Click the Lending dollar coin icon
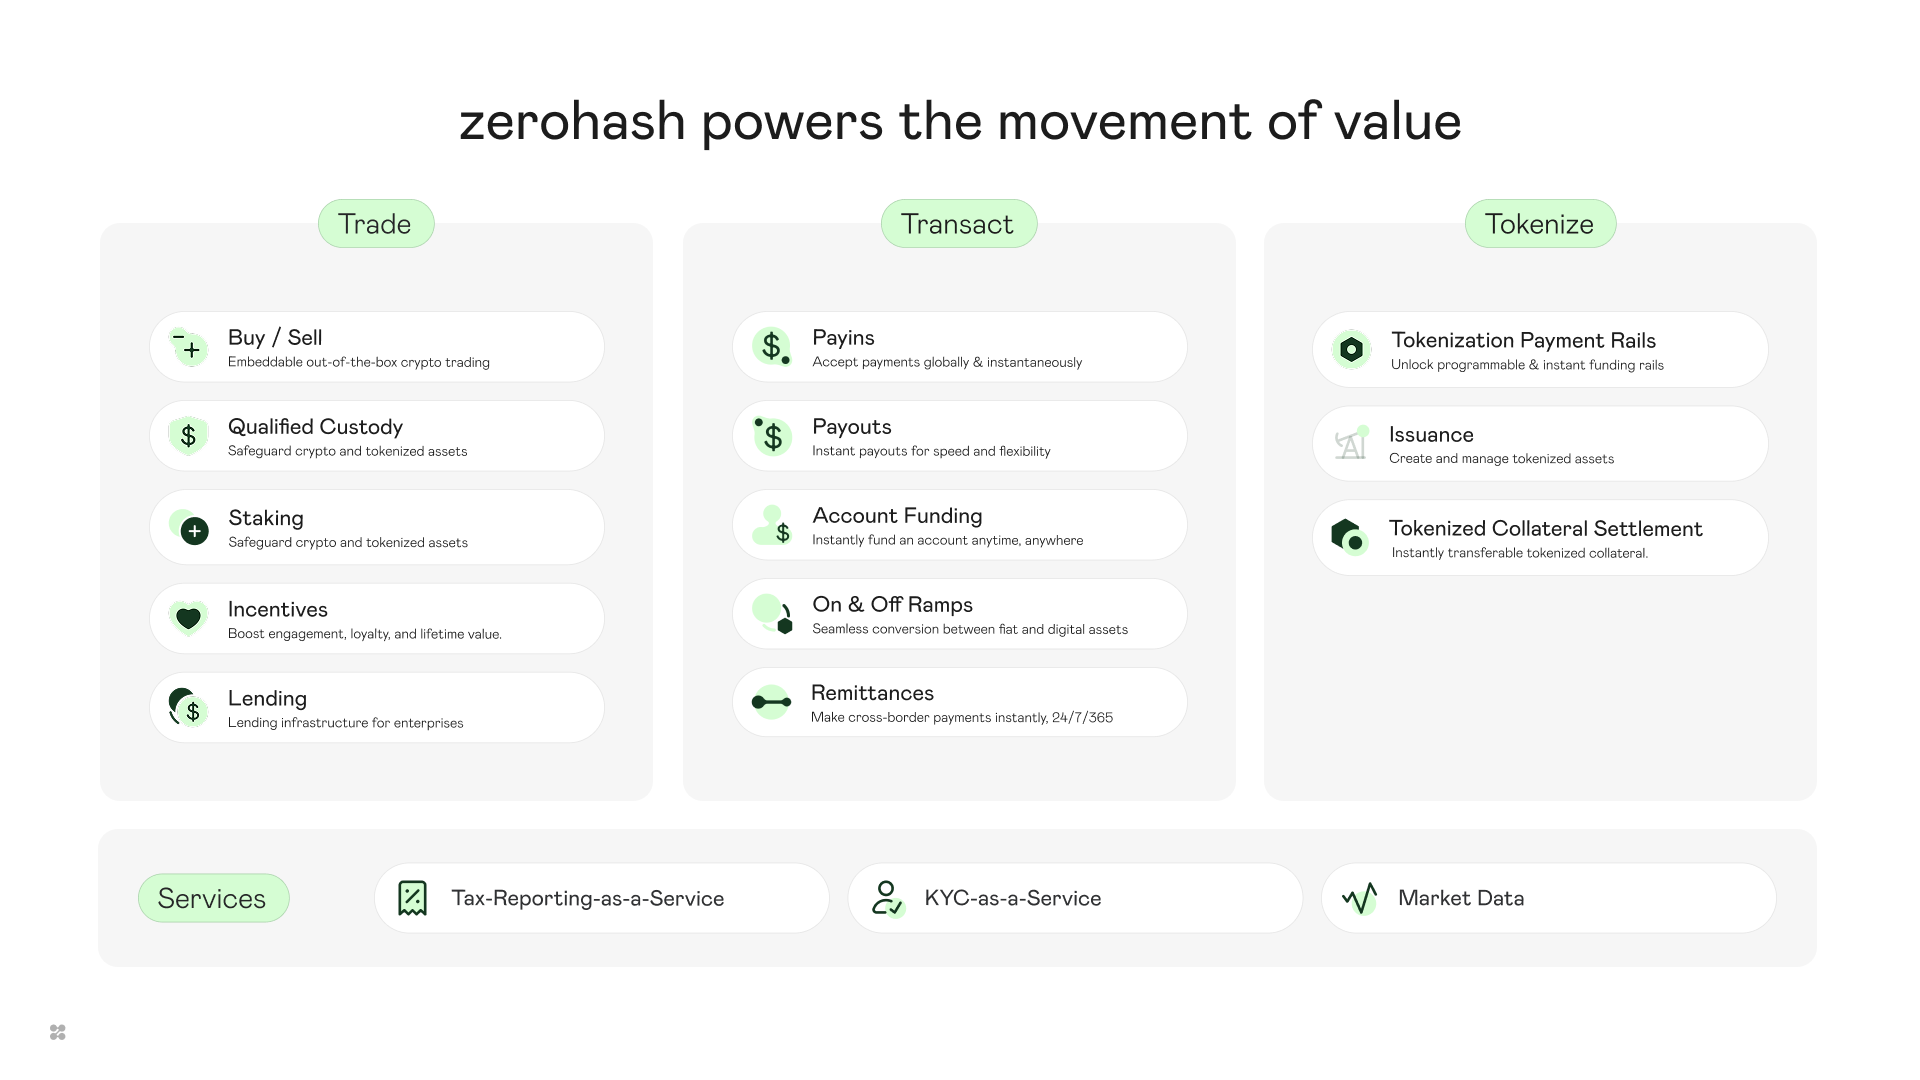Image resolution: width=1920 pixels, height=1080 pixels. point(189,708)
